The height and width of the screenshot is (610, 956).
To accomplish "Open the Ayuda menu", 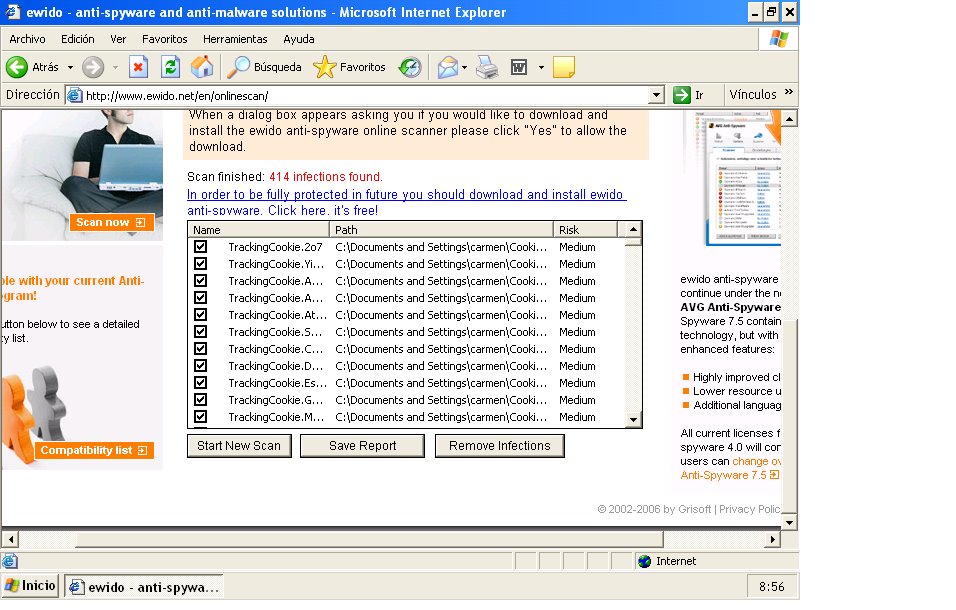I will tap(299, 39).
